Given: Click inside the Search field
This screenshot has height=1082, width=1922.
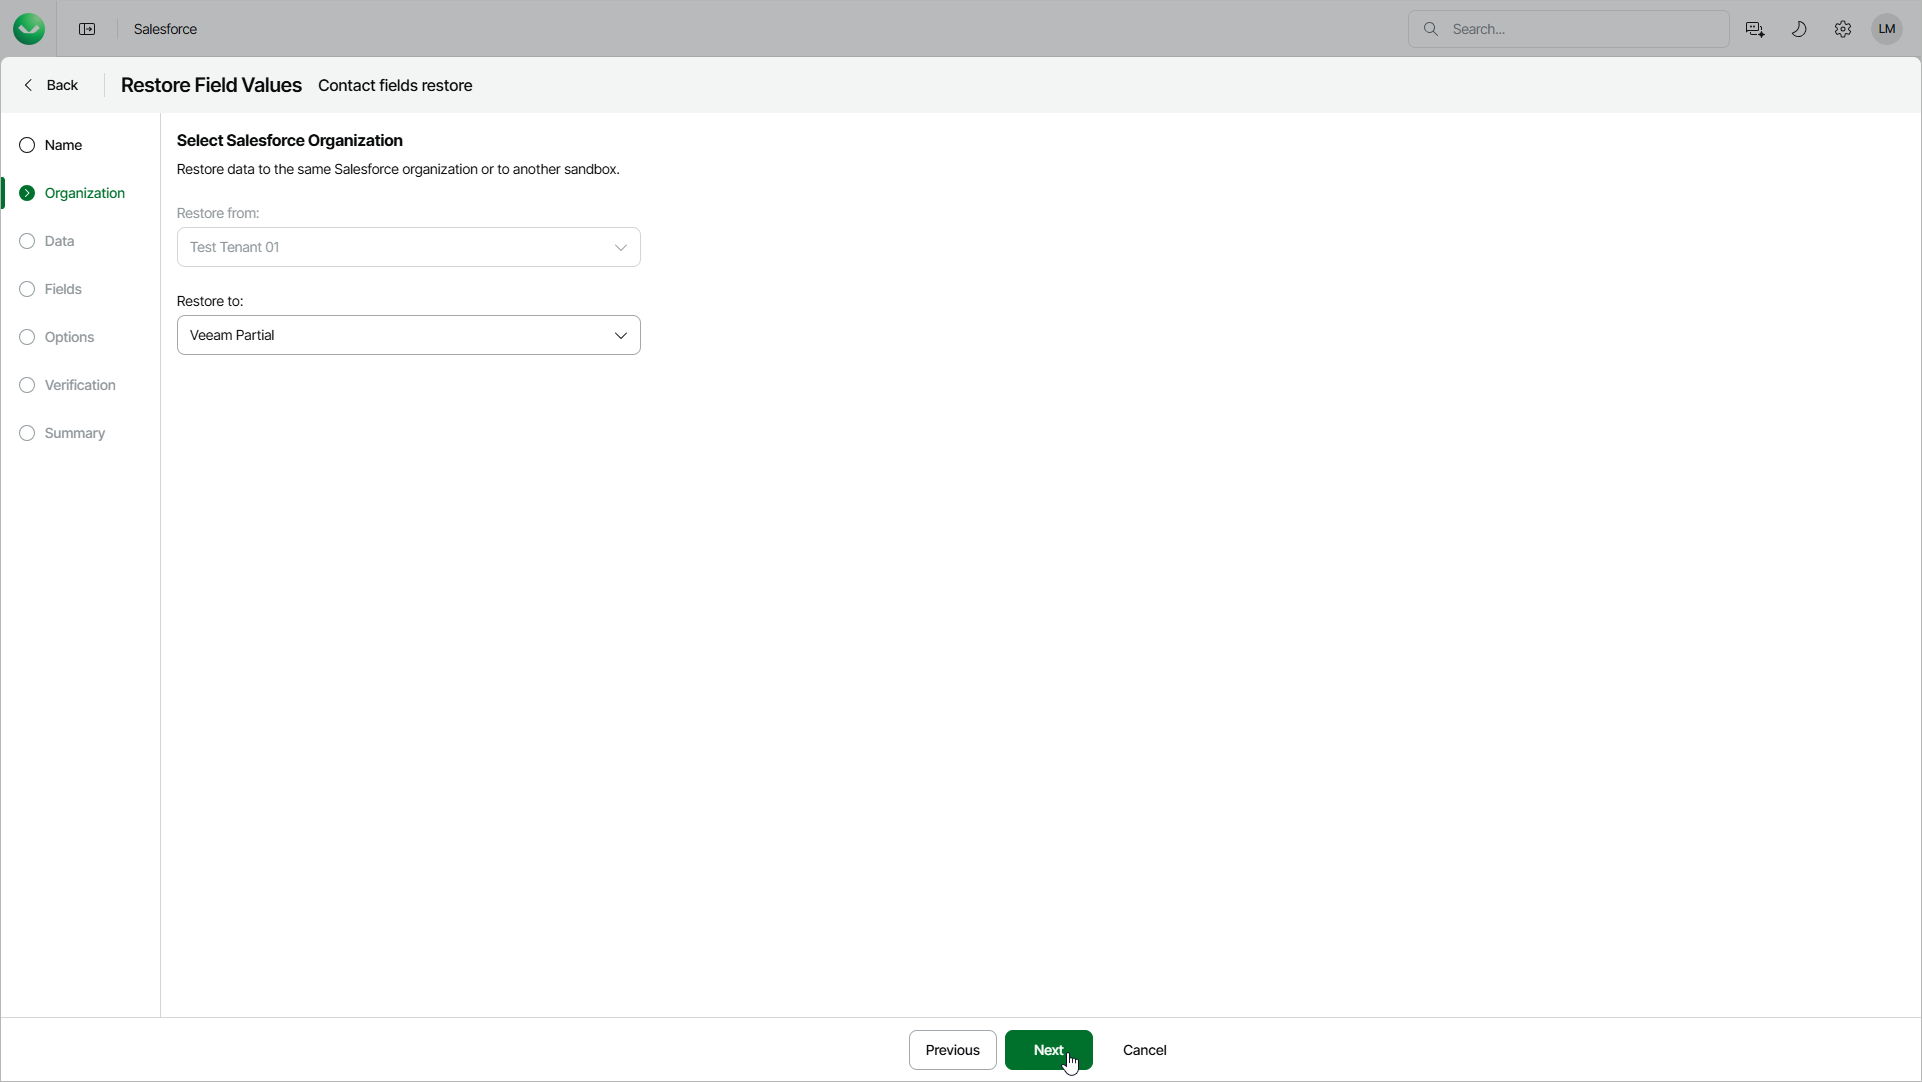Looking at the screenshot, I should (x=1580, y=29).
